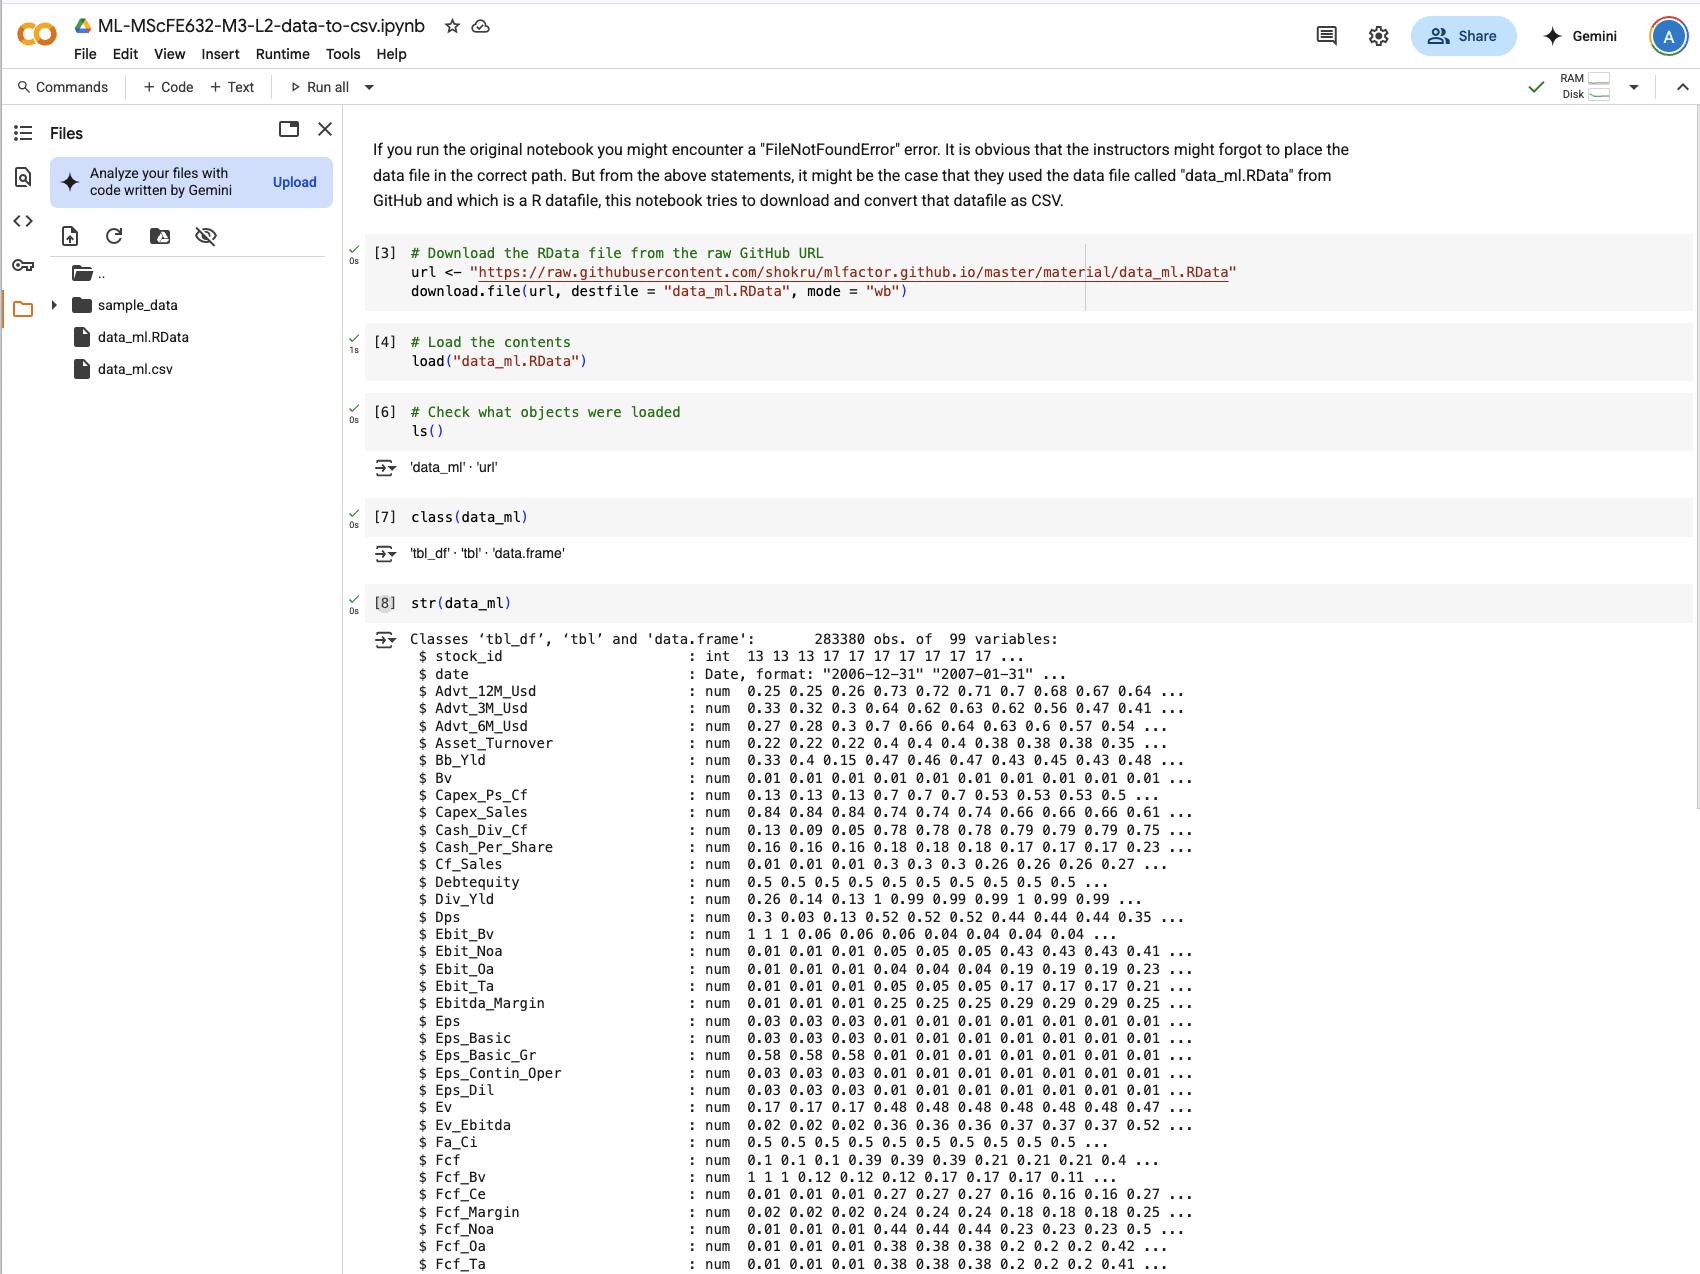Close the Files pane
1700x1274 pixels.
[325, 129]
